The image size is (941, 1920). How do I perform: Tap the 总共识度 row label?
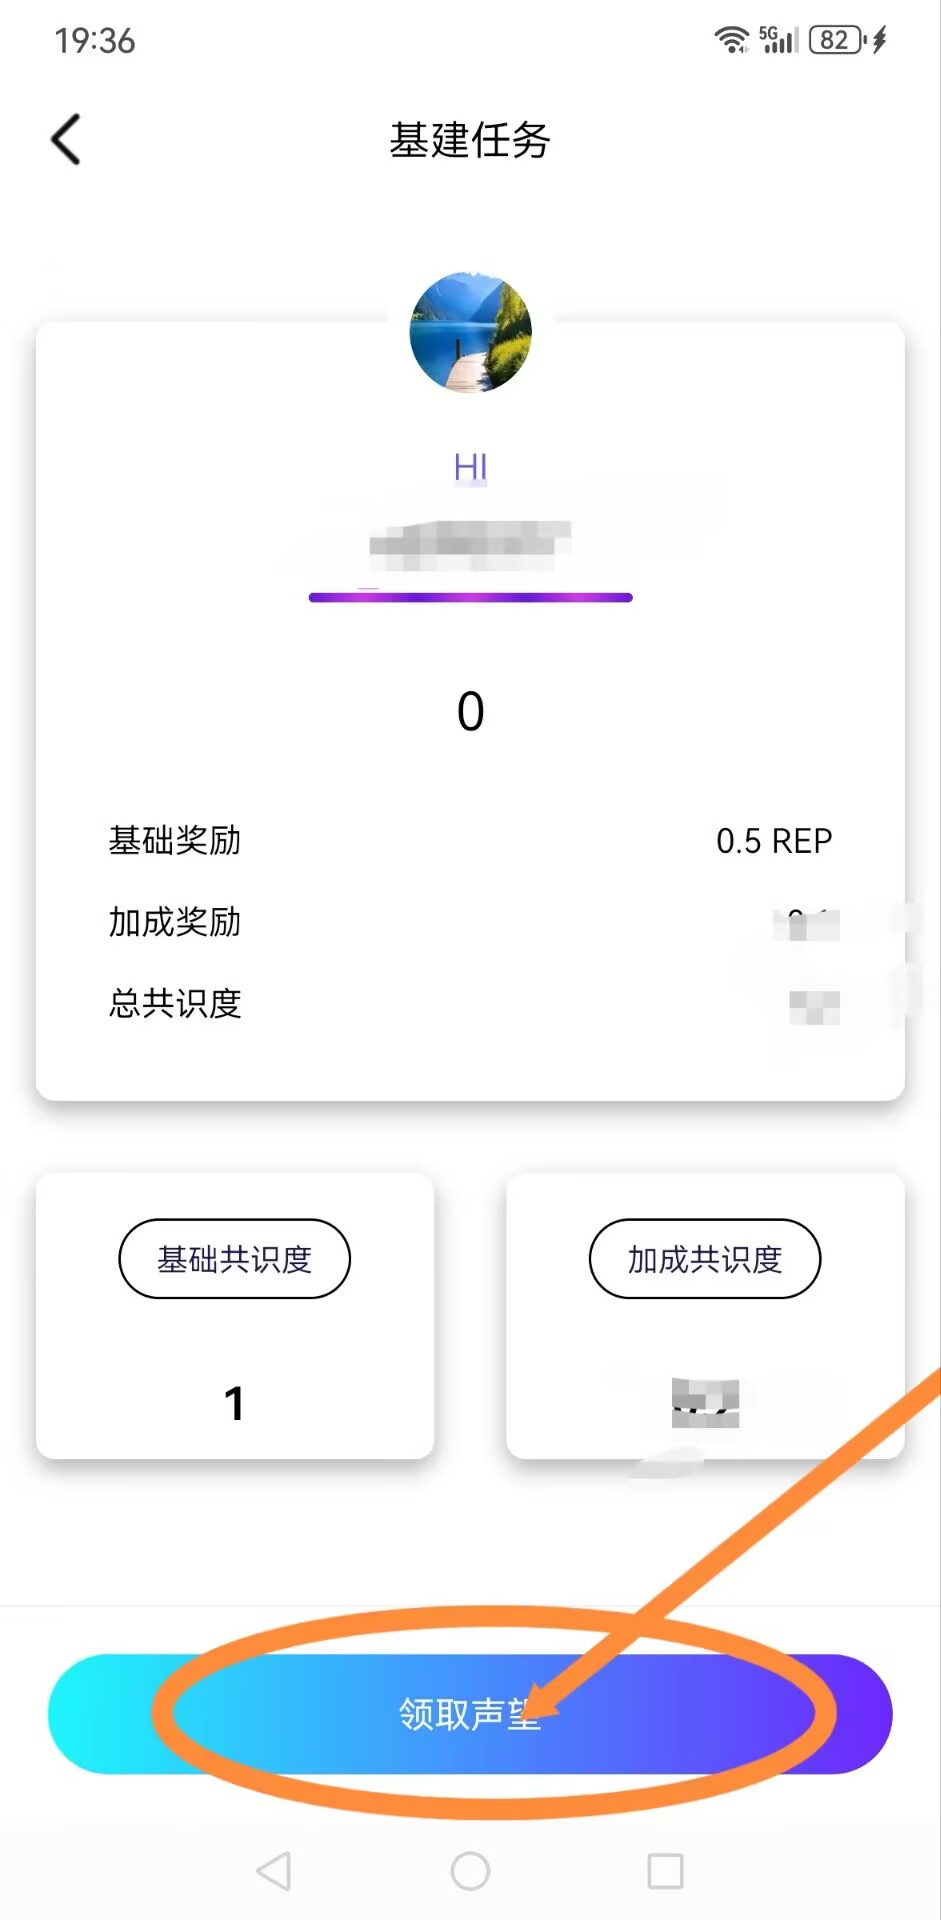[175, 1002]
